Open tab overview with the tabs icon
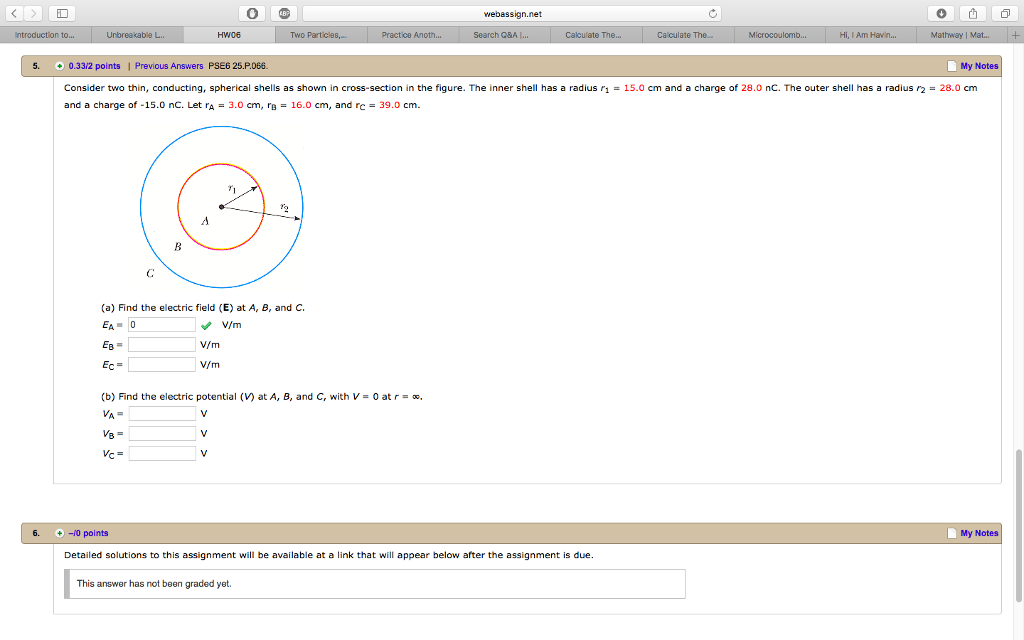Screen dimensions: 1024x640 [x=1004, y=14]
